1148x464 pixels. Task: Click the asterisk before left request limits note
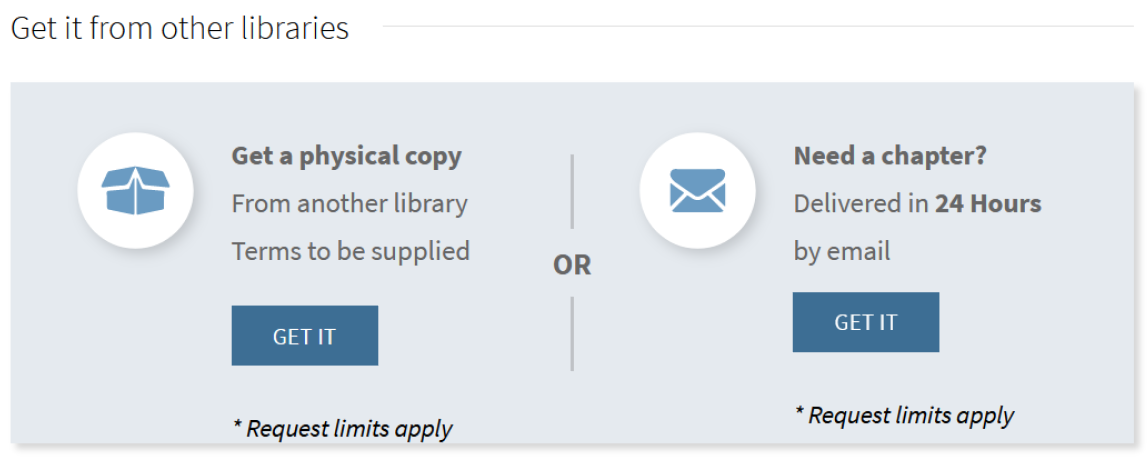click(x=238, y=427)
